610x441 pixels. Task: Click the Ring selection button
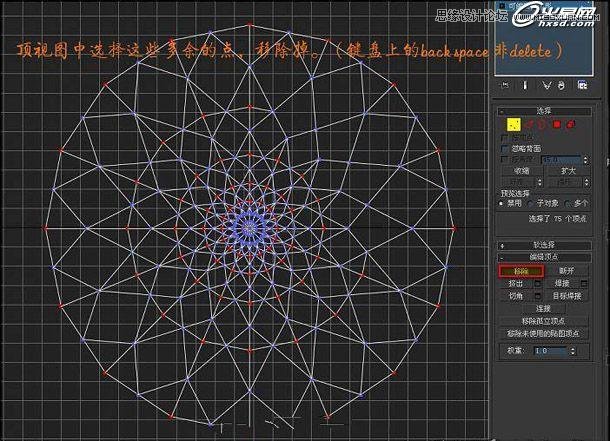517,182
